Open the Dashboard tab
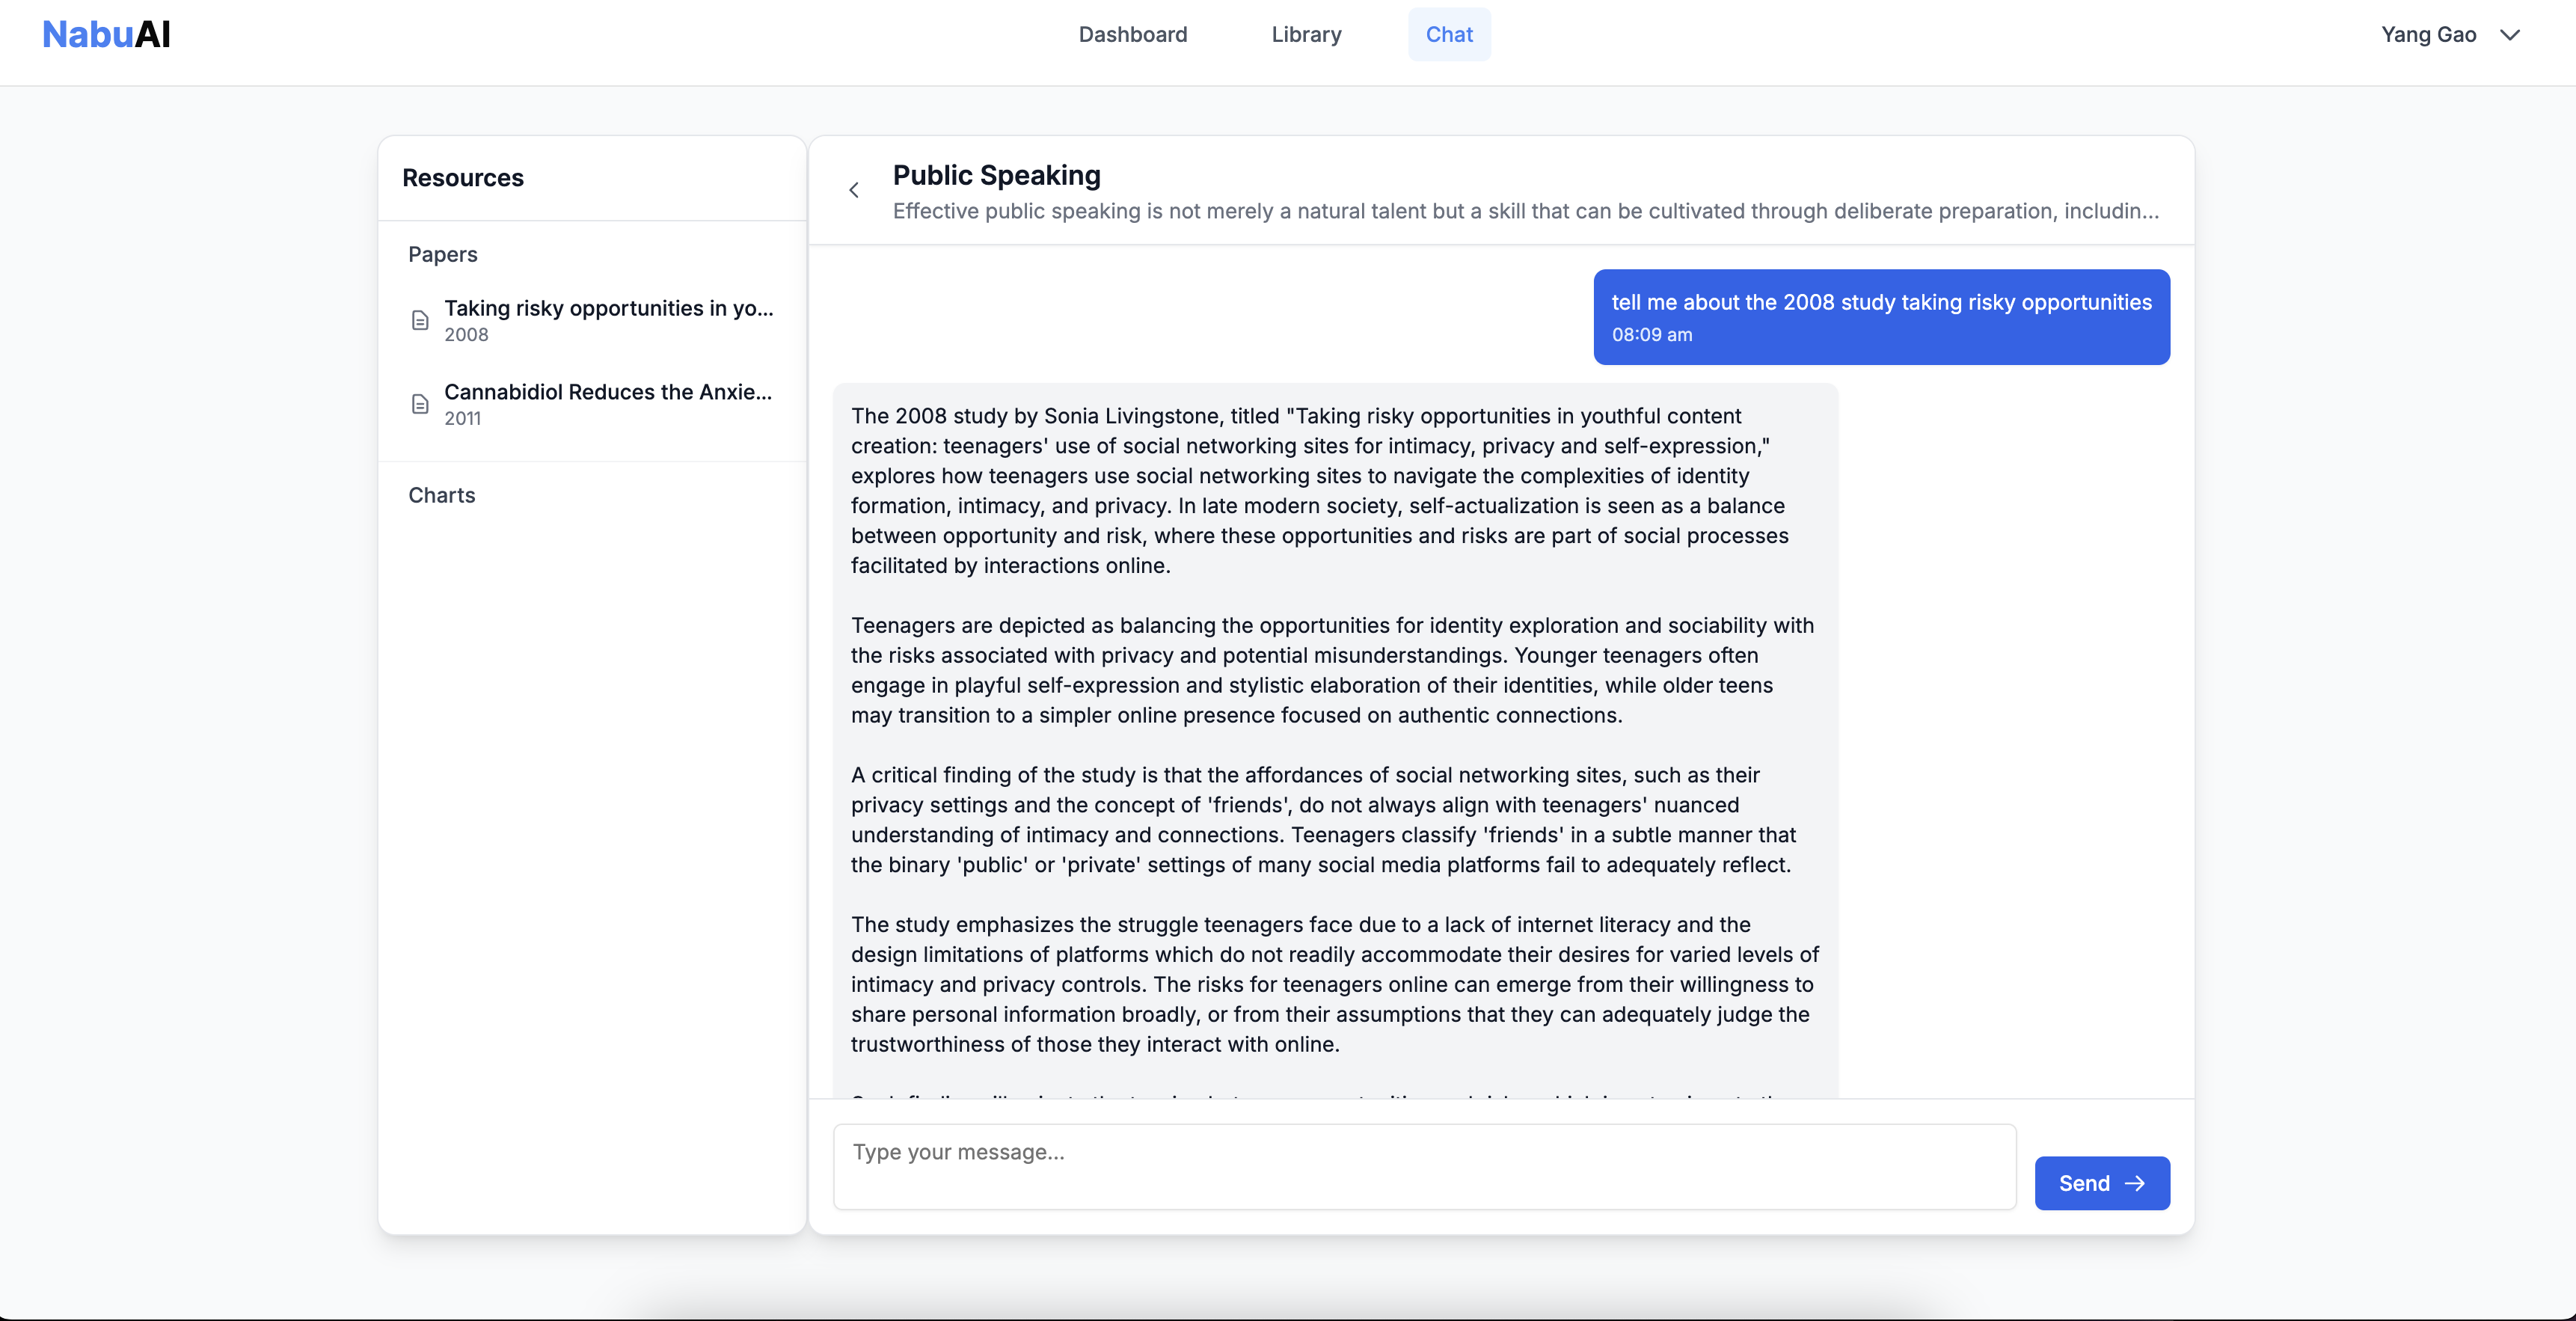Image resolution: width=2576 pixels, height=1321 pixels. [1132, 35]
